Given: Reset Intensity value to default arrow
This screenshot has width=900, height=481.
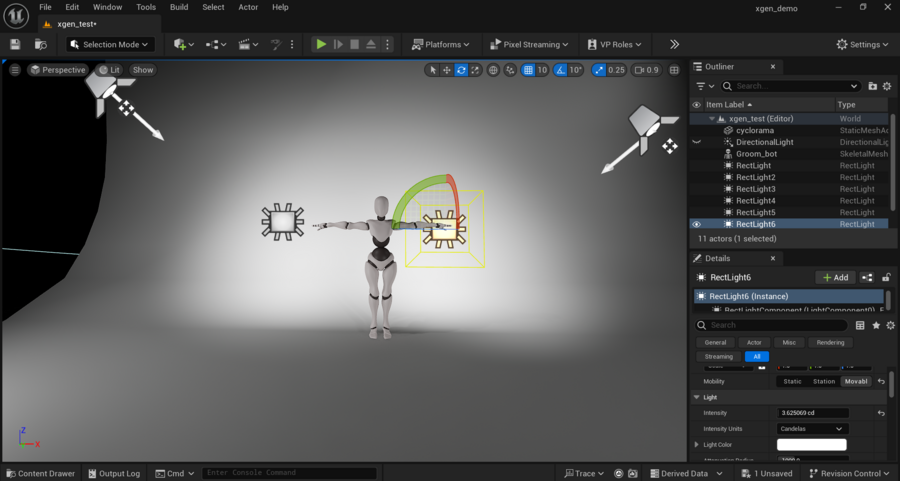Looking at the screenshot, I should tap(881, 413).
